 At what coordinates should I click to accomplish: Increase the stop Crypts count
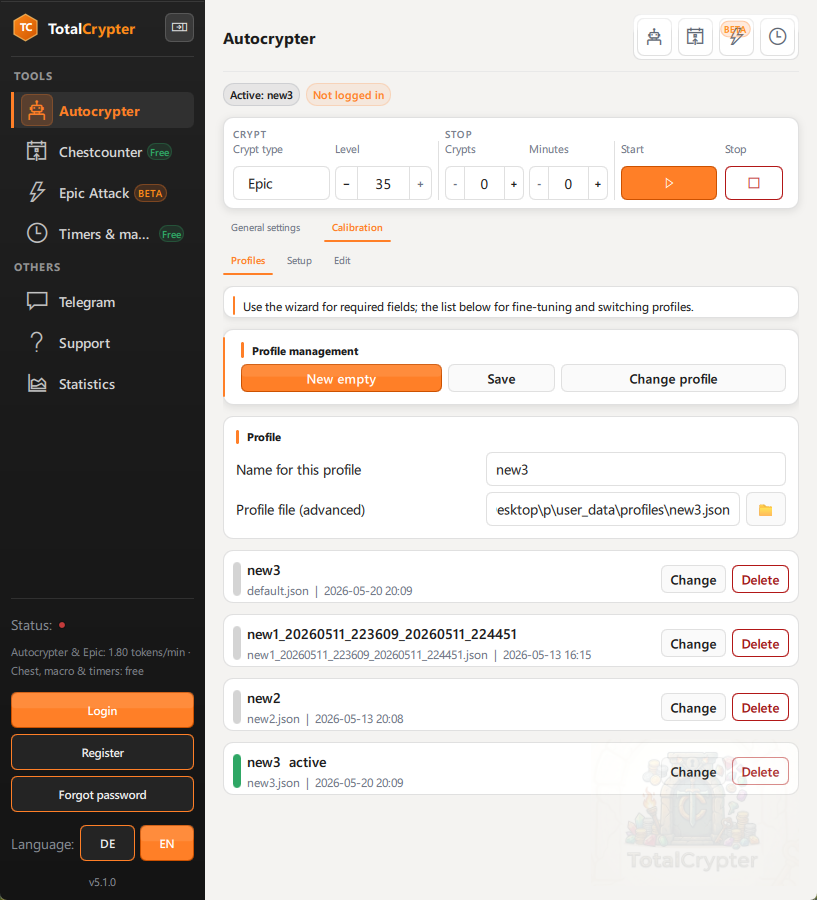(514, 184)
